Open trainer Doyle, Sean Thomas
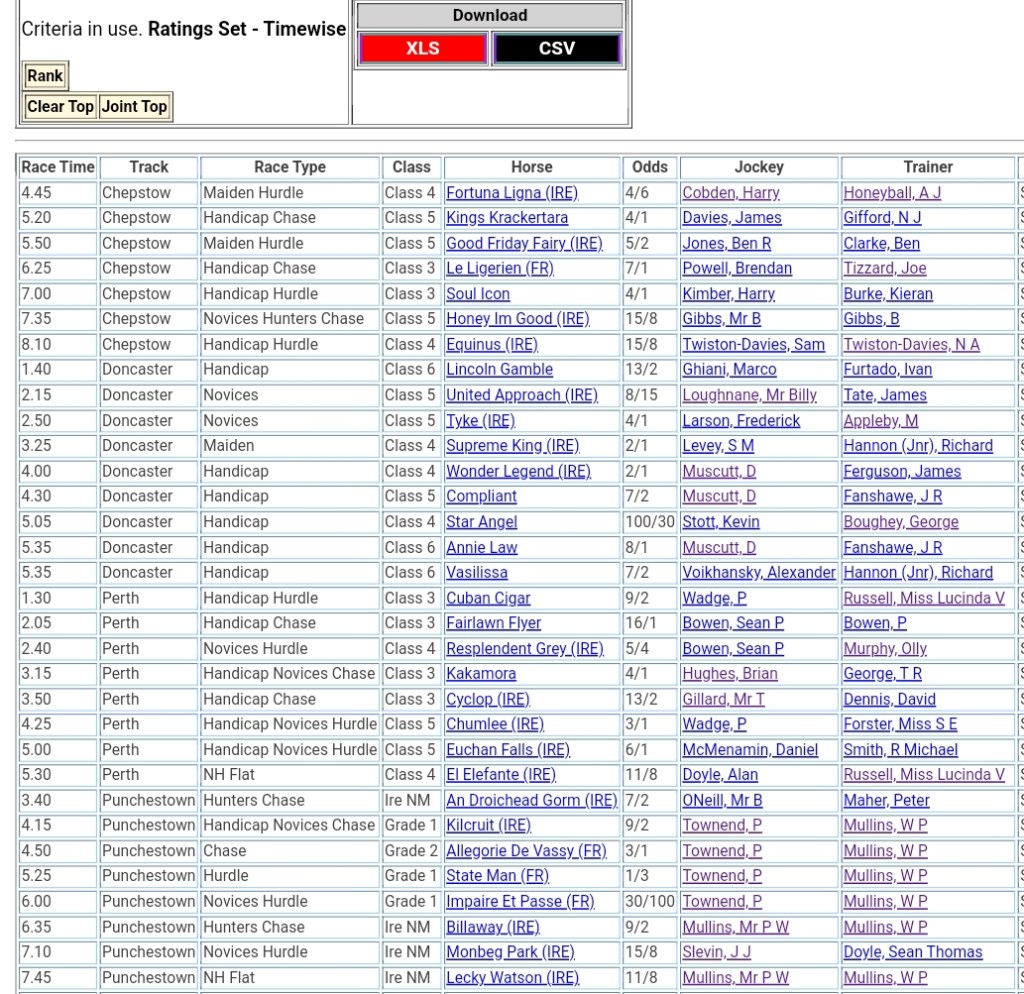The width and height of the screenshot is (1024, 994). point(912,952)
